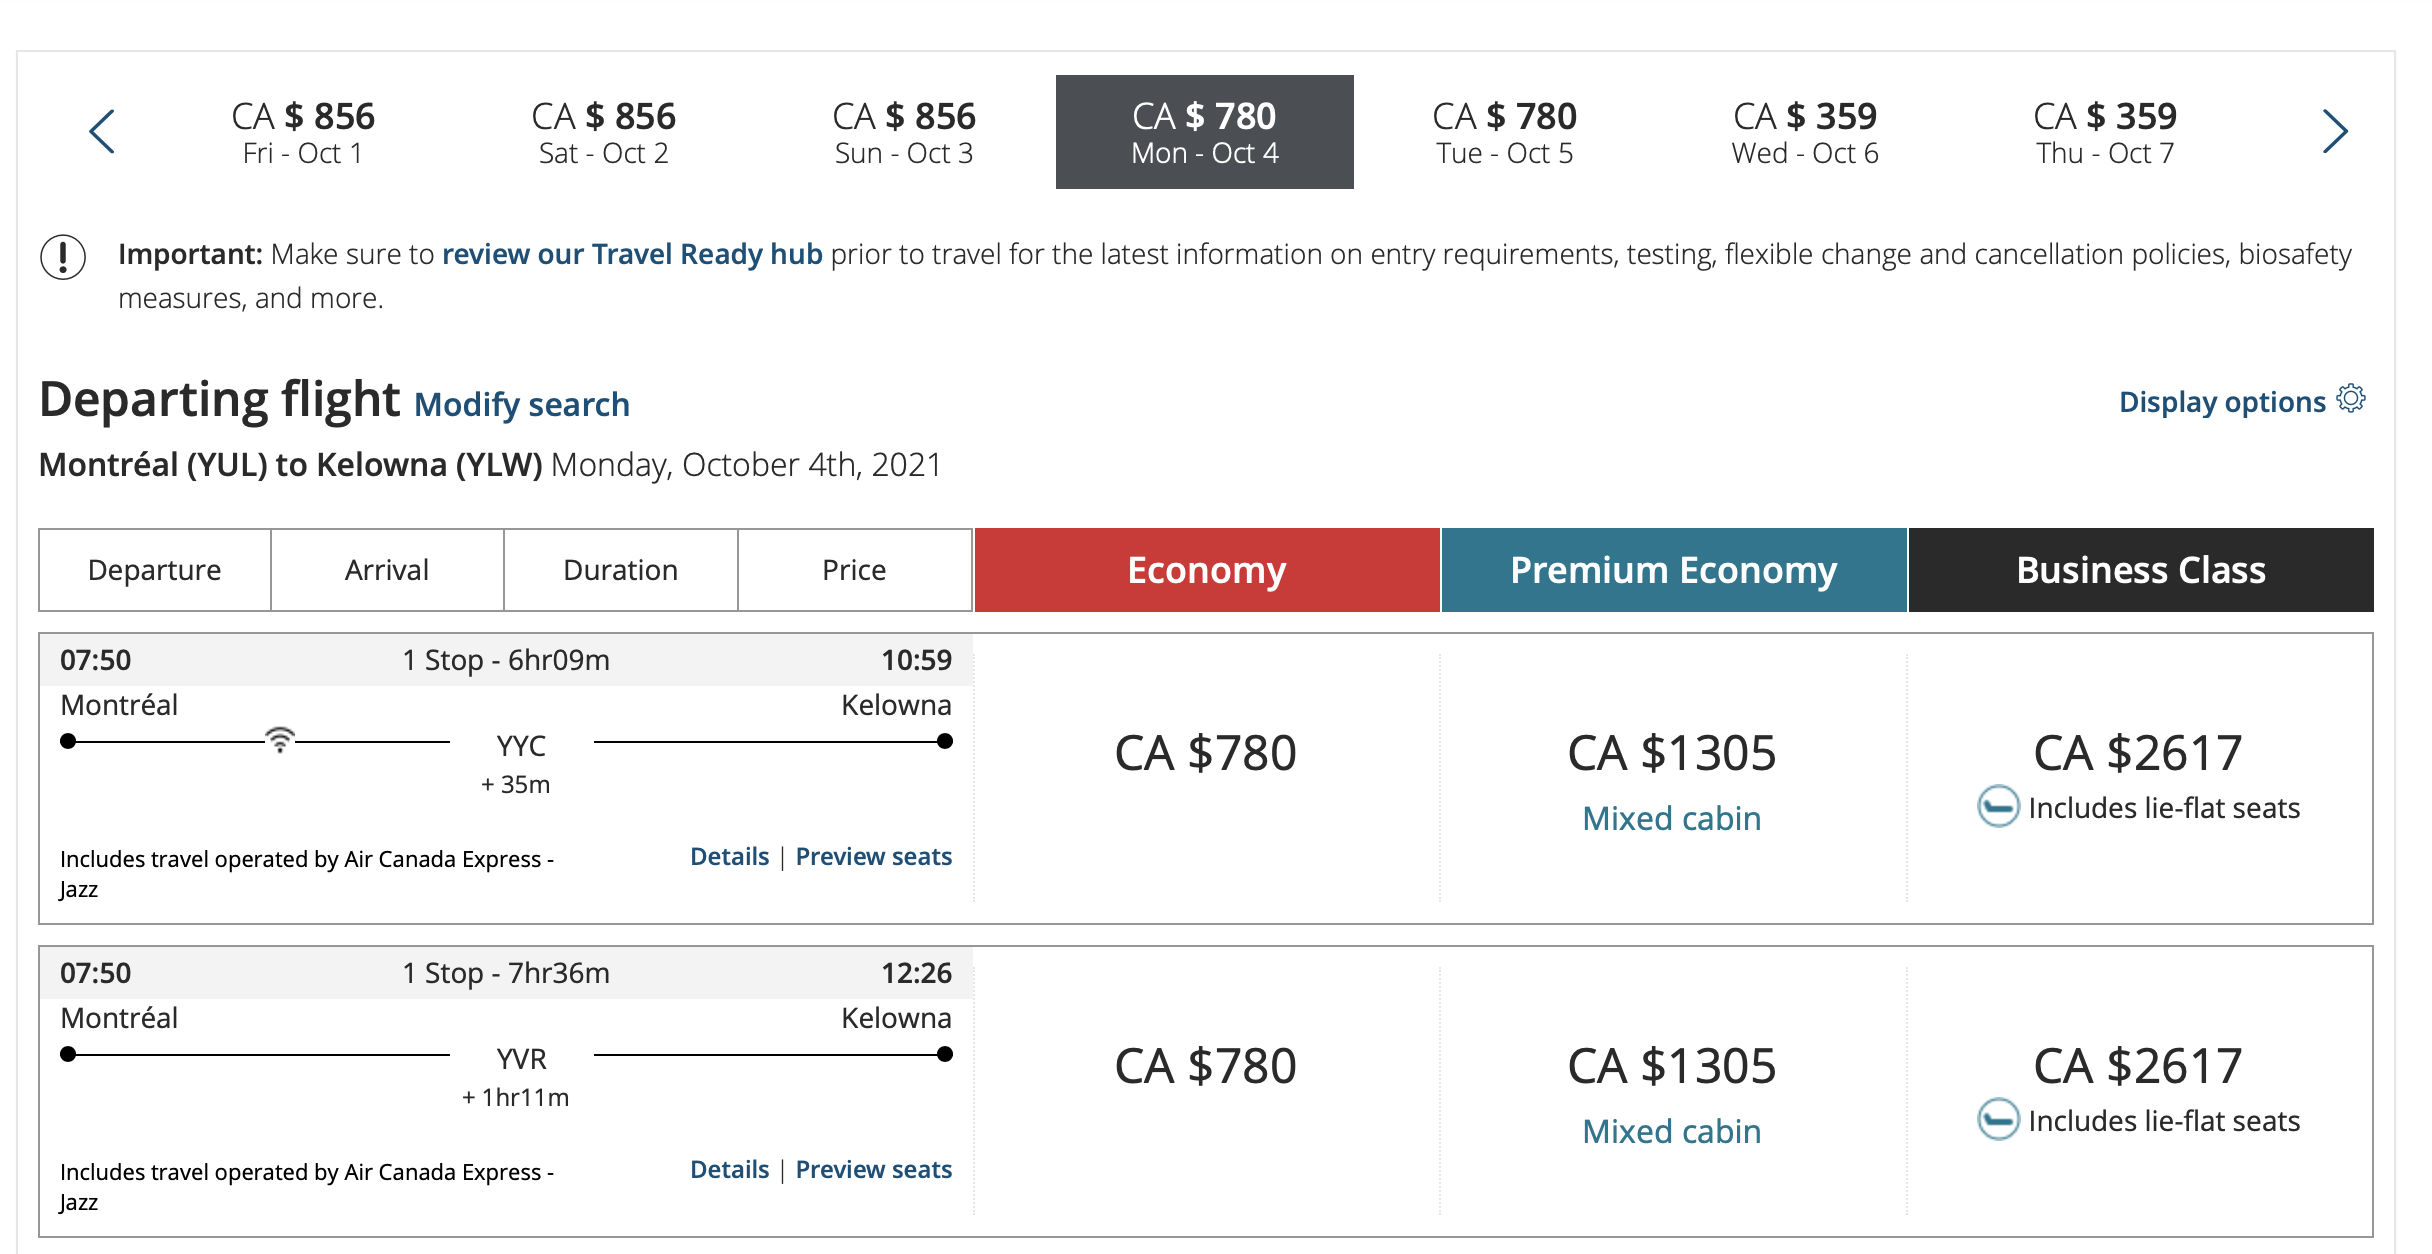
Task: Preview seats for the YVR flight
Action: (x=873, y=1170)
